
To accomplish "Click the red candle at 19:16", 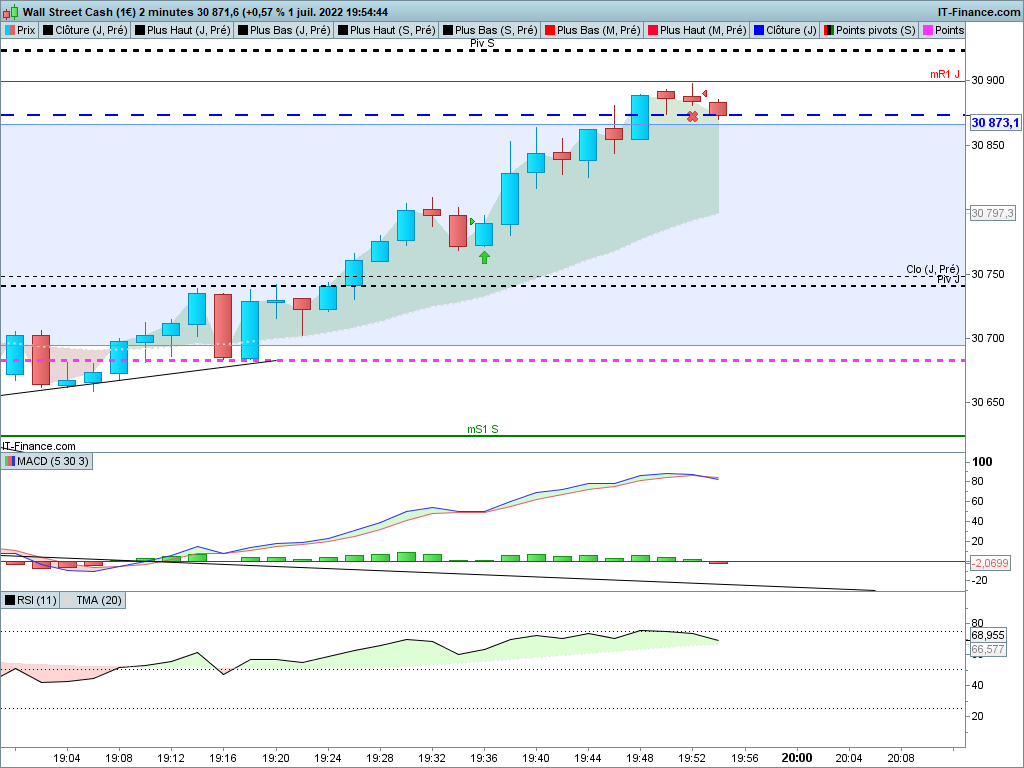I will point(223,326).
